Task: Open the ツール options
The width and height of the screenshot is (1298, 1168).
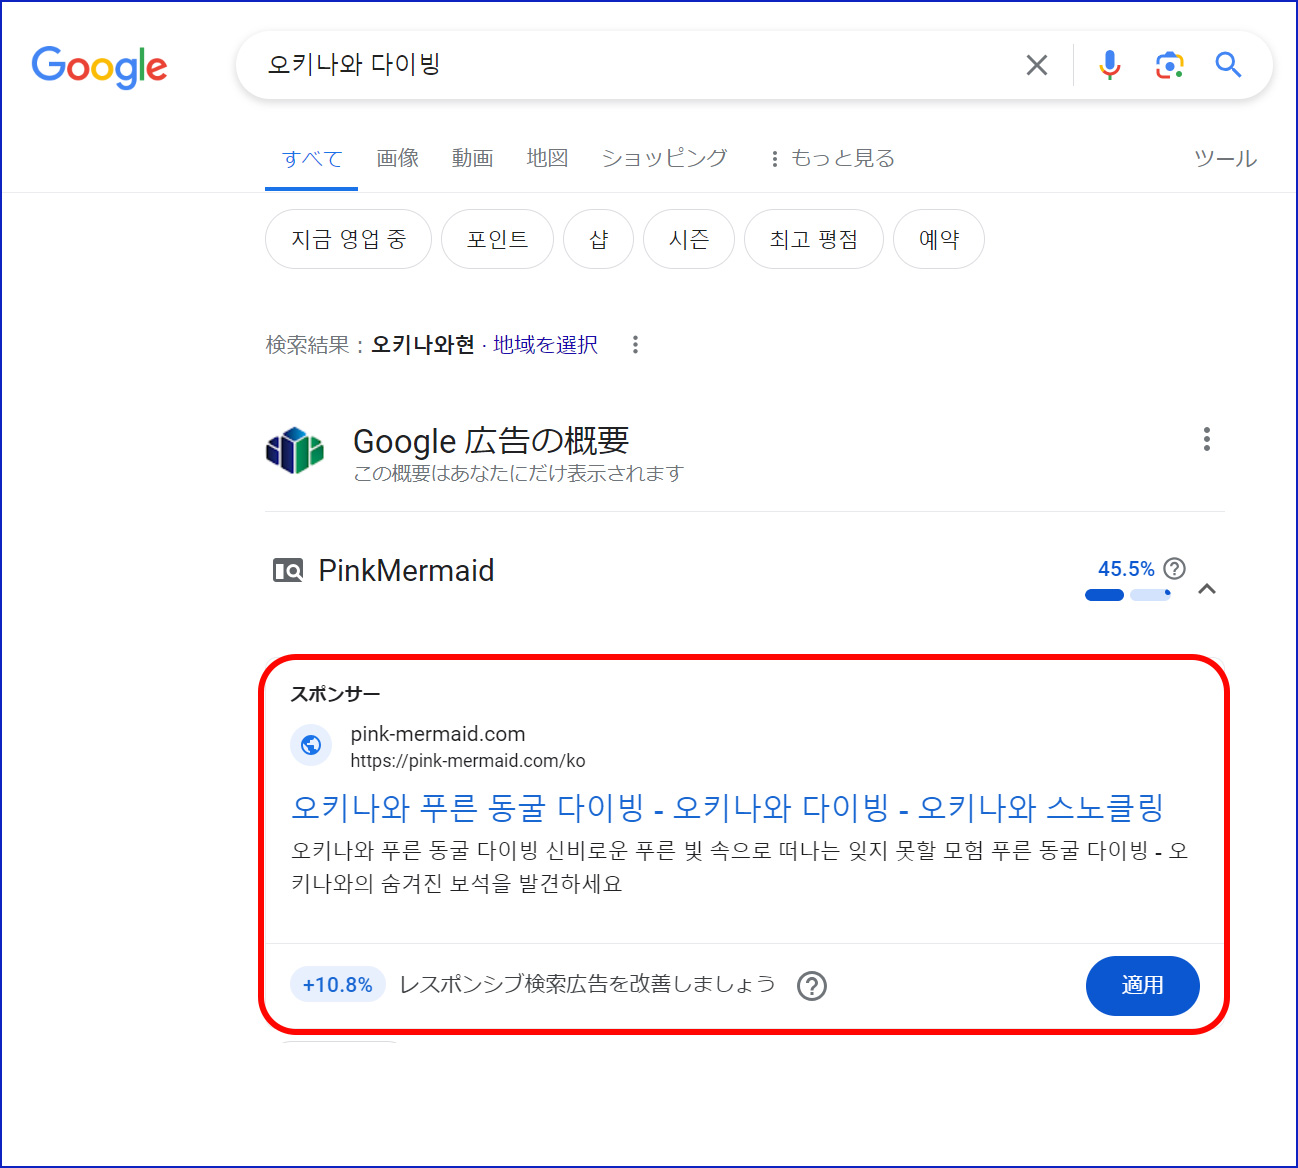Action: pyautogui.click(x=1225, y=159)
